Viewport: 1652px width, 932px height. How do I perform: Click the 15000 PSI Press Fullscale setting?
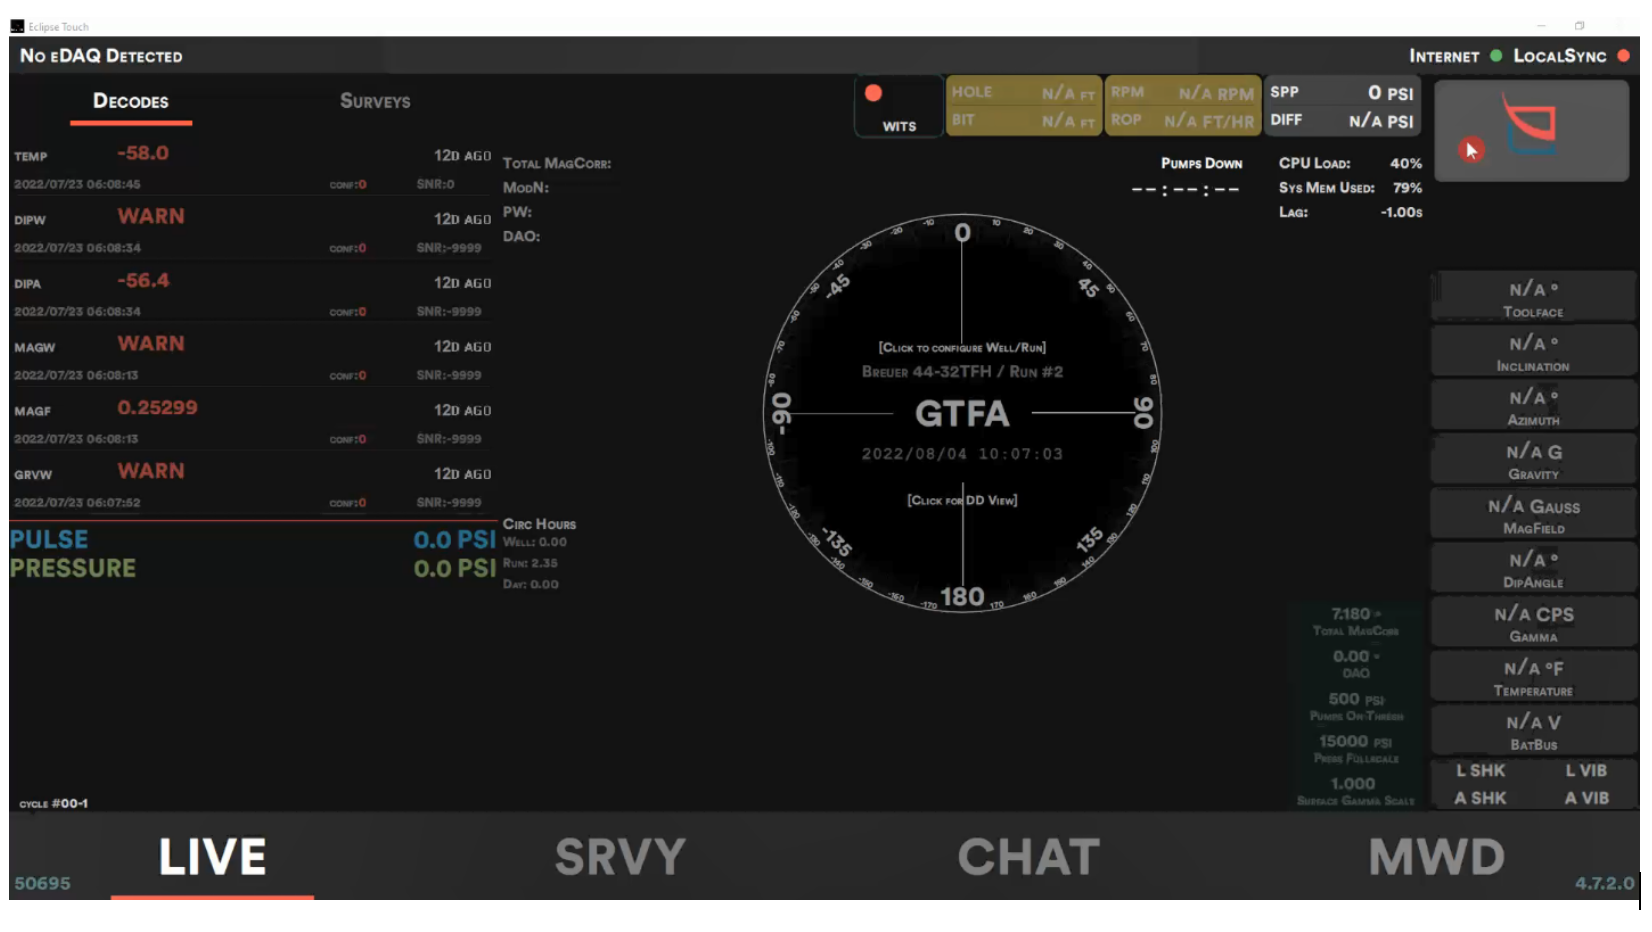coord(1355,747)
